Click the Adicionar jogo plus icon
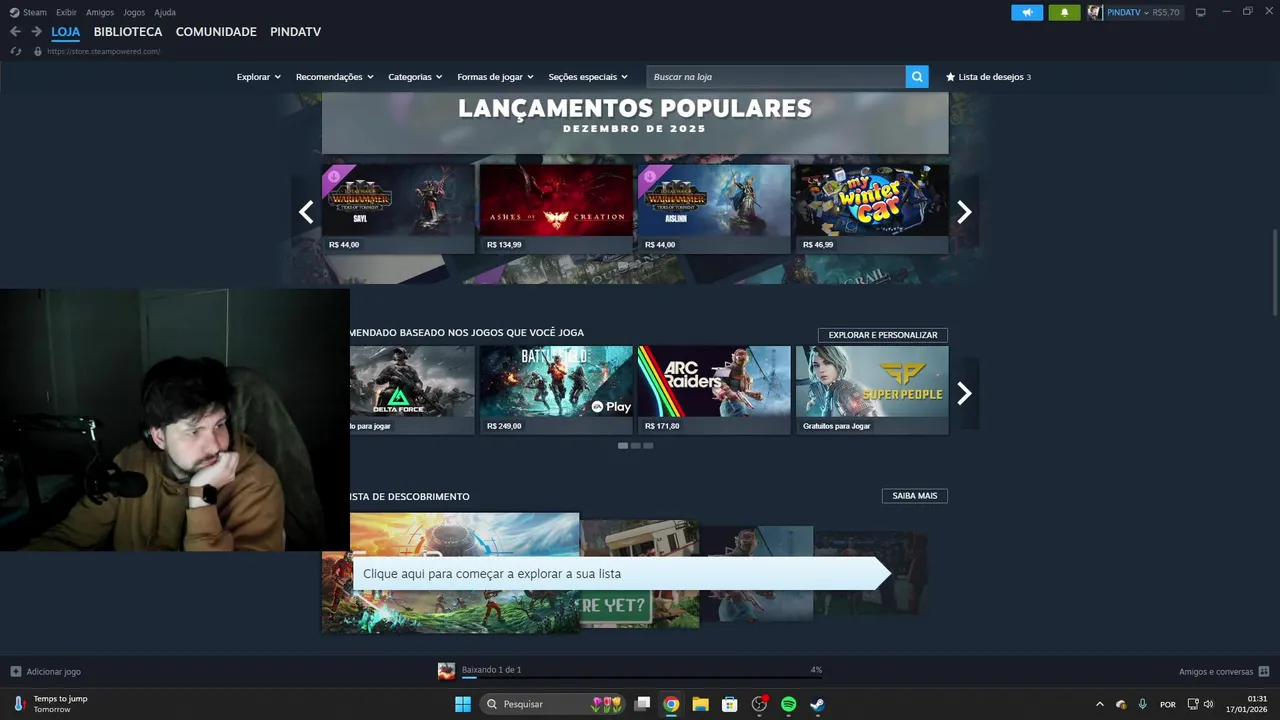 pyautogui.click(x=15, y=672)
